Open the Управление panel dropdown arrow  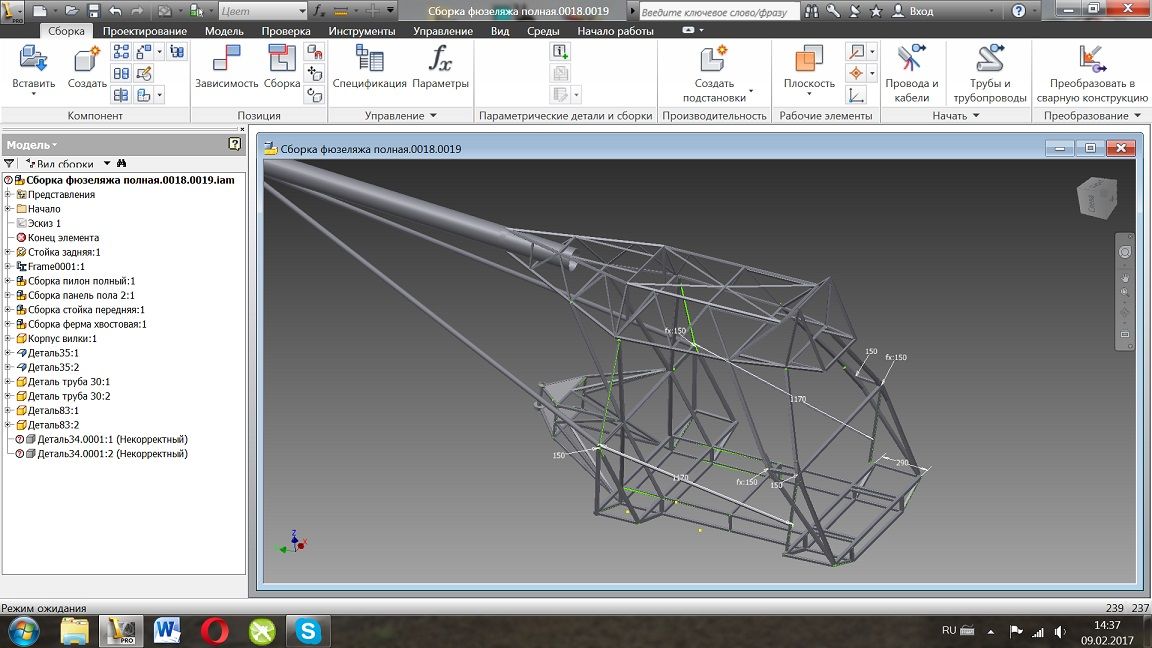pyautogui.click(x=433, y=116)
